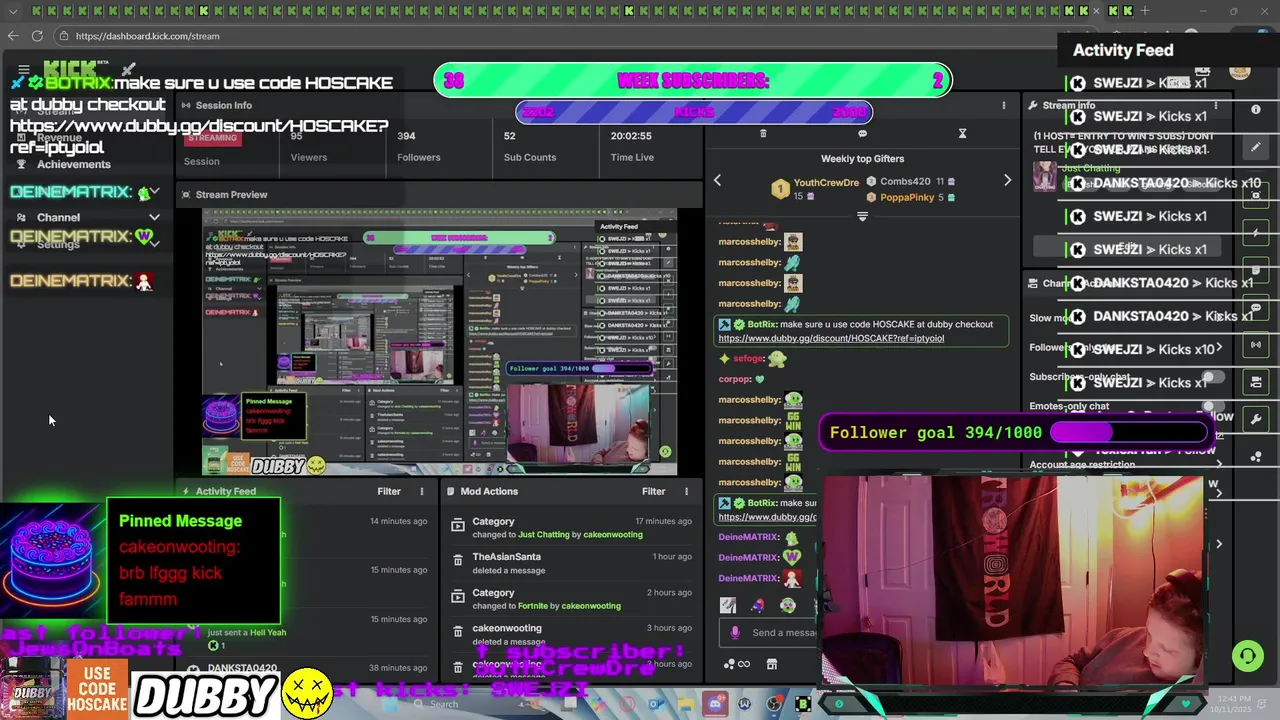Toggle the stream preview icon in right toolbar
The height and width of the screenshot is (720, 1280).
point(1256,195)
